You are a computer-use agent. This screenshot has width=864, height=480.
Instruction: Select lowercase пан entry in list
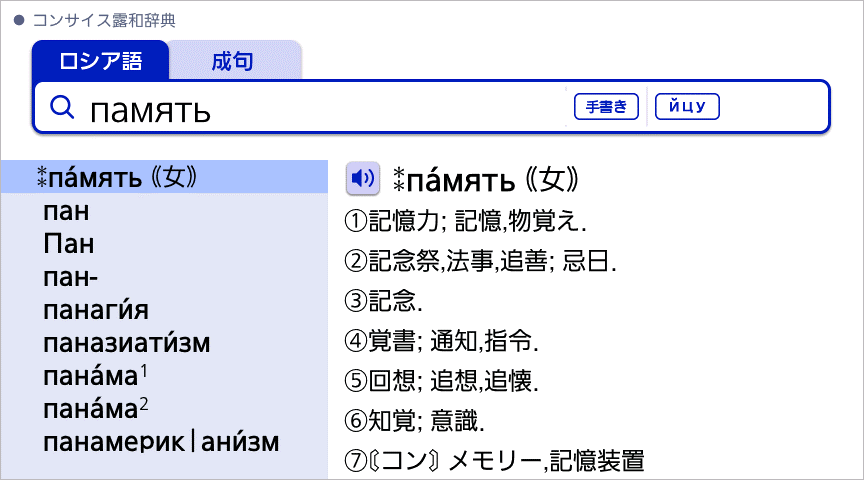point(66,212)
